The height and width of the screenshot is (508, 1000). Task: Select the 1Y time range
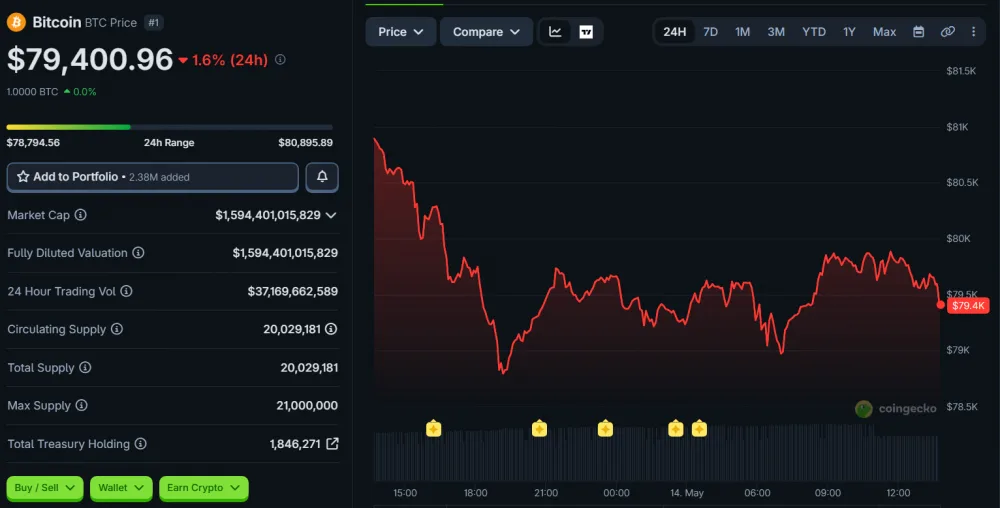(x=849, y=32)
